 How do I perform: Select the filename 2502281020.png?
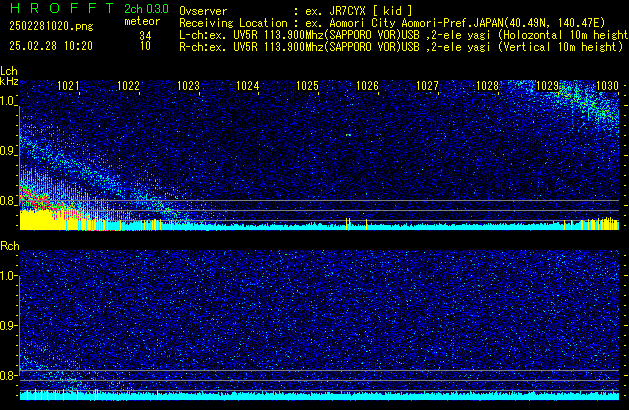pos(51,26)
